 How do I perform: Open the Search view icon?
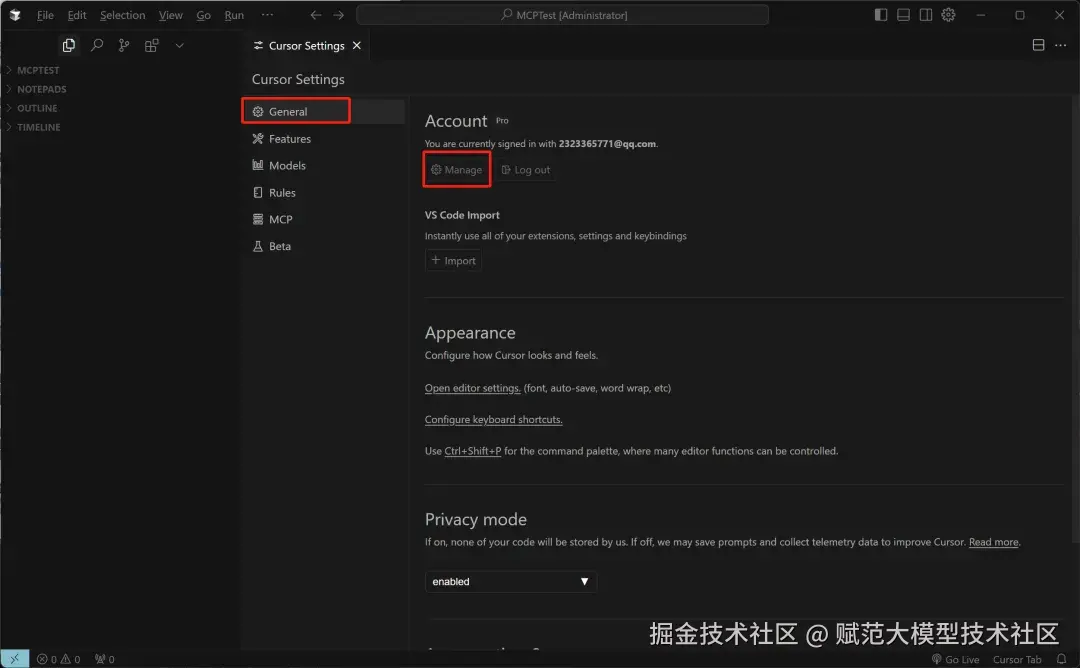click(97, 45)
